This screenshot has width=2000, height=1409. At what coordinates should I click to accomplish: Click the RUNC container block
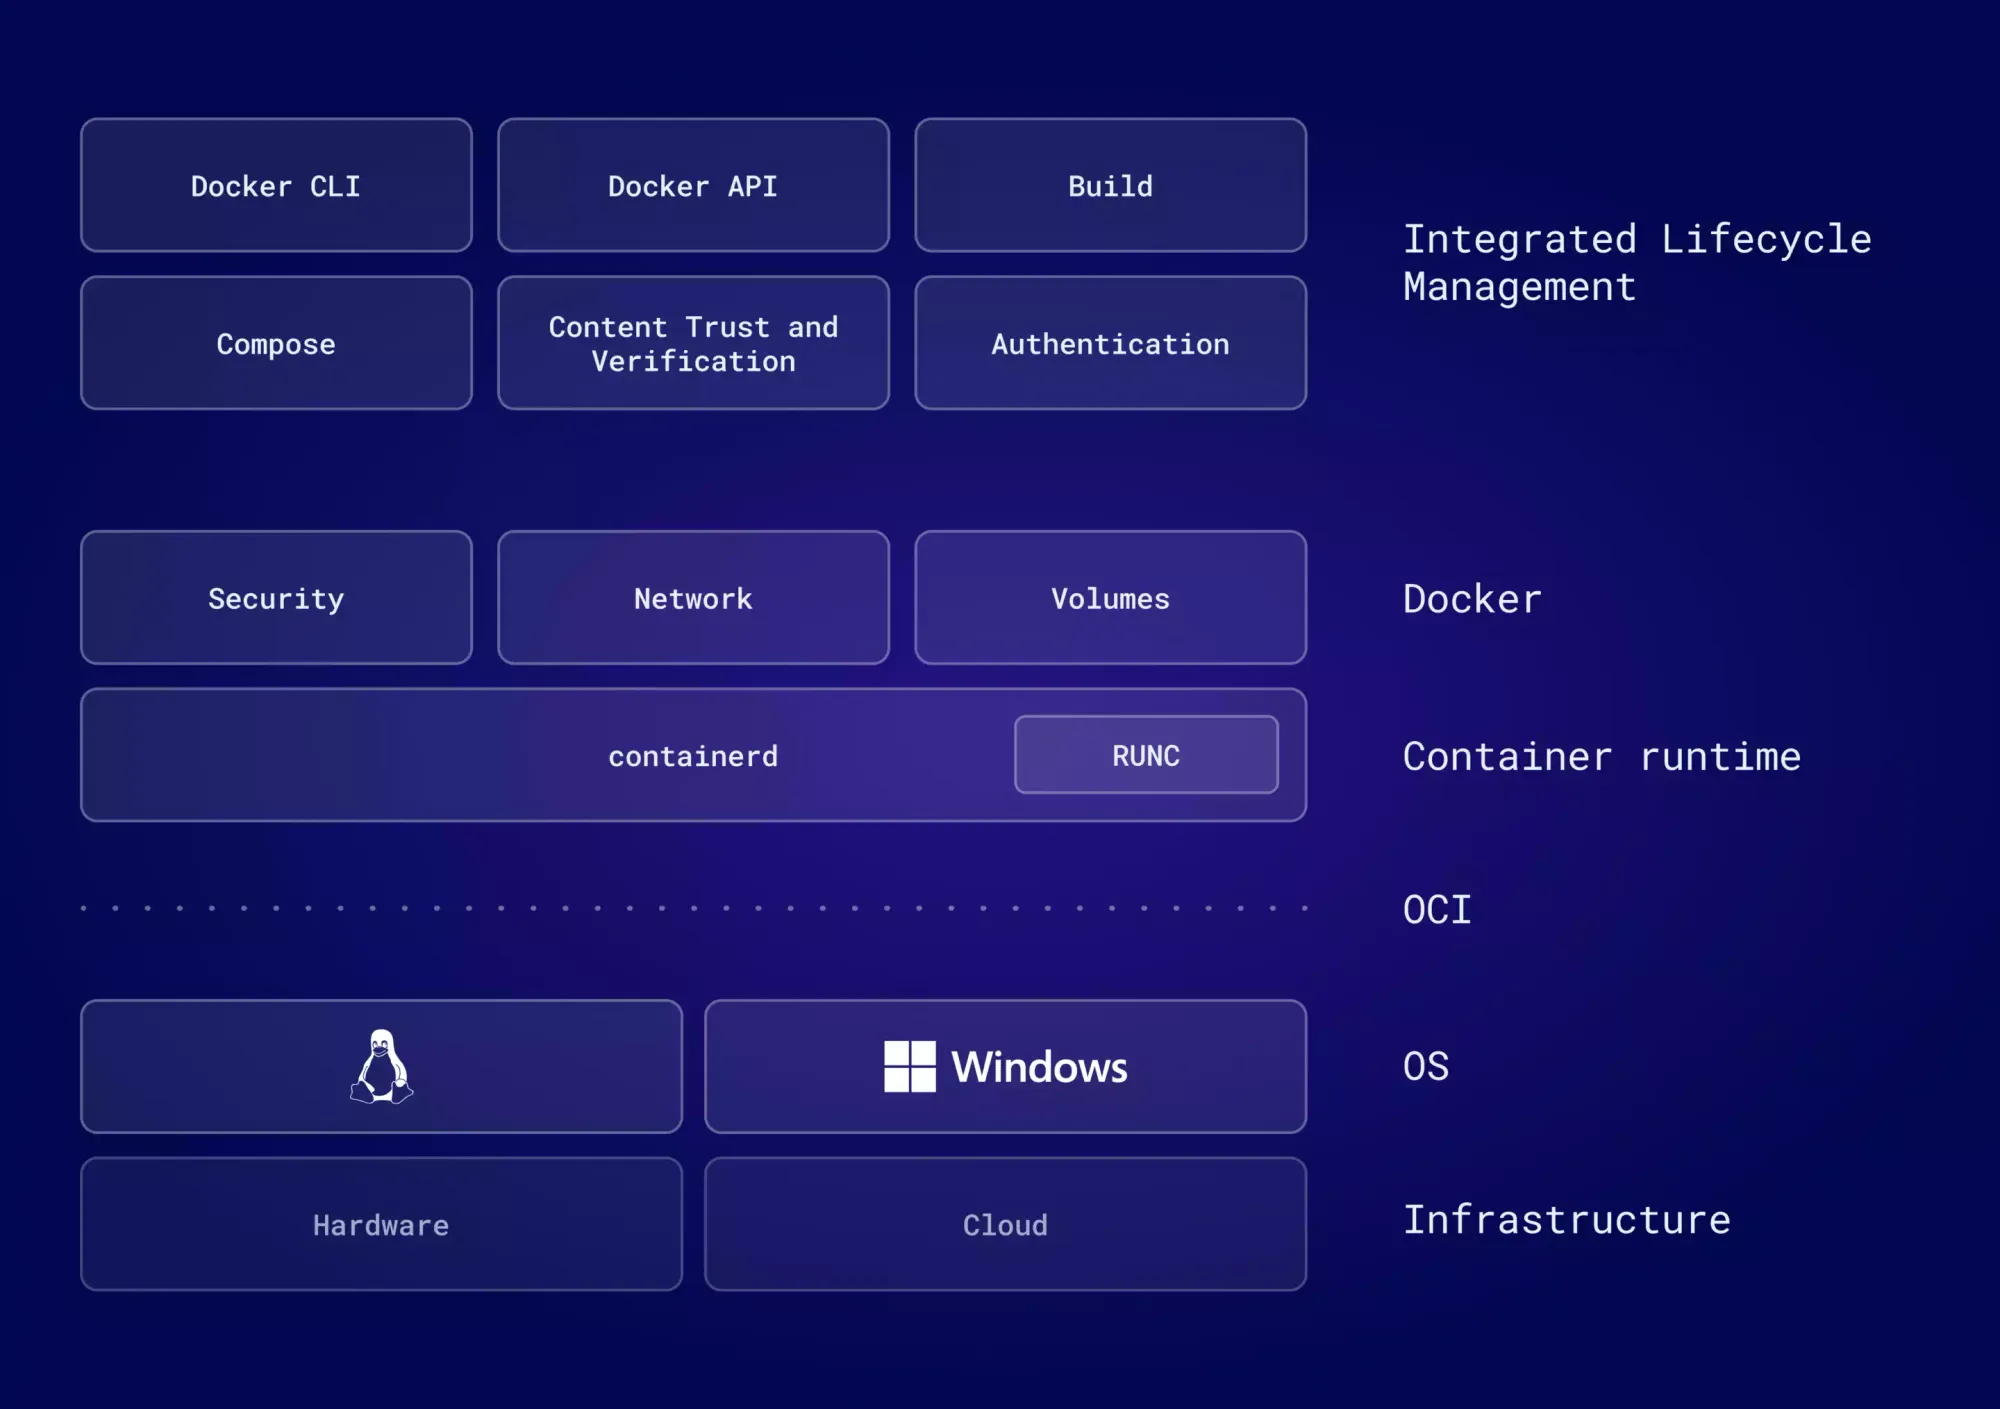1142,755
